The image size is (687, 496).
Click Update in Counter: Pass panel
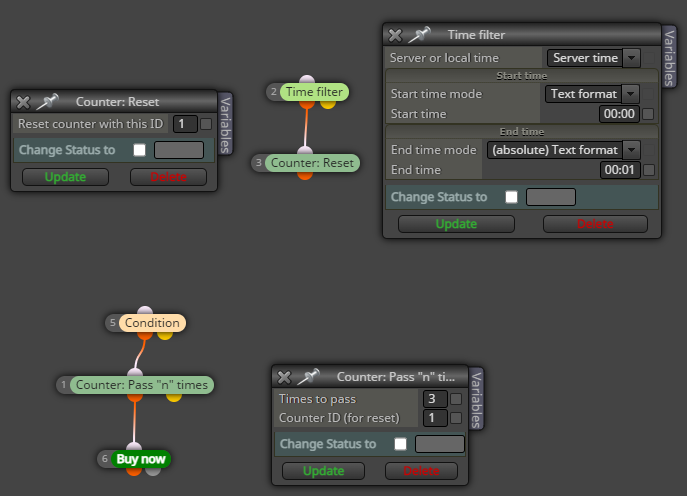coord(323,471)
